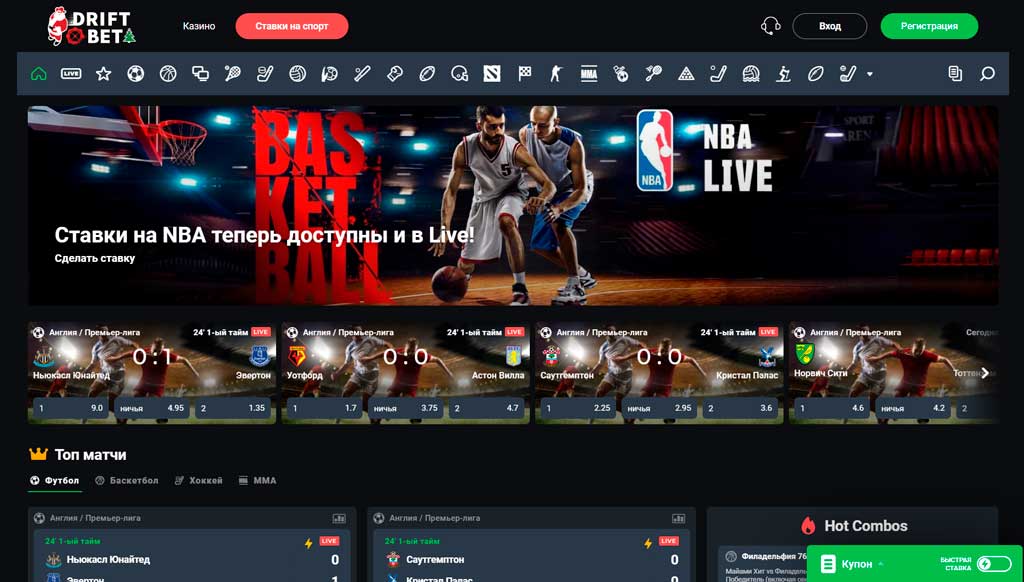Bet on draw 2.95 Southampton–Crystal Palace
The width and height of the screenshot is (1024, 582).
(x=660, y=408)
